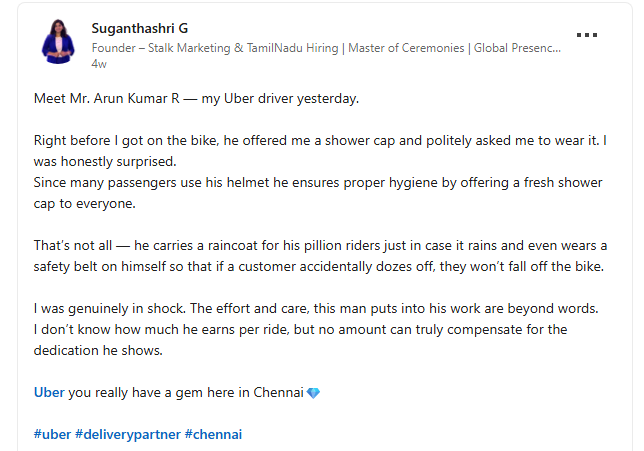The image size is (644, 451).
Task: Open the post's three-dot options menu
Action: coord(587,34)
